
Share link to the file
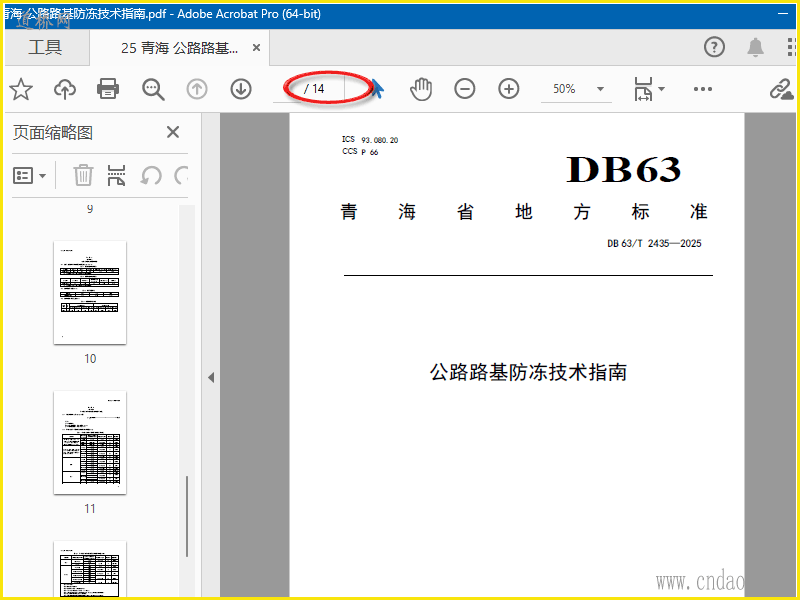pos(781,89)
